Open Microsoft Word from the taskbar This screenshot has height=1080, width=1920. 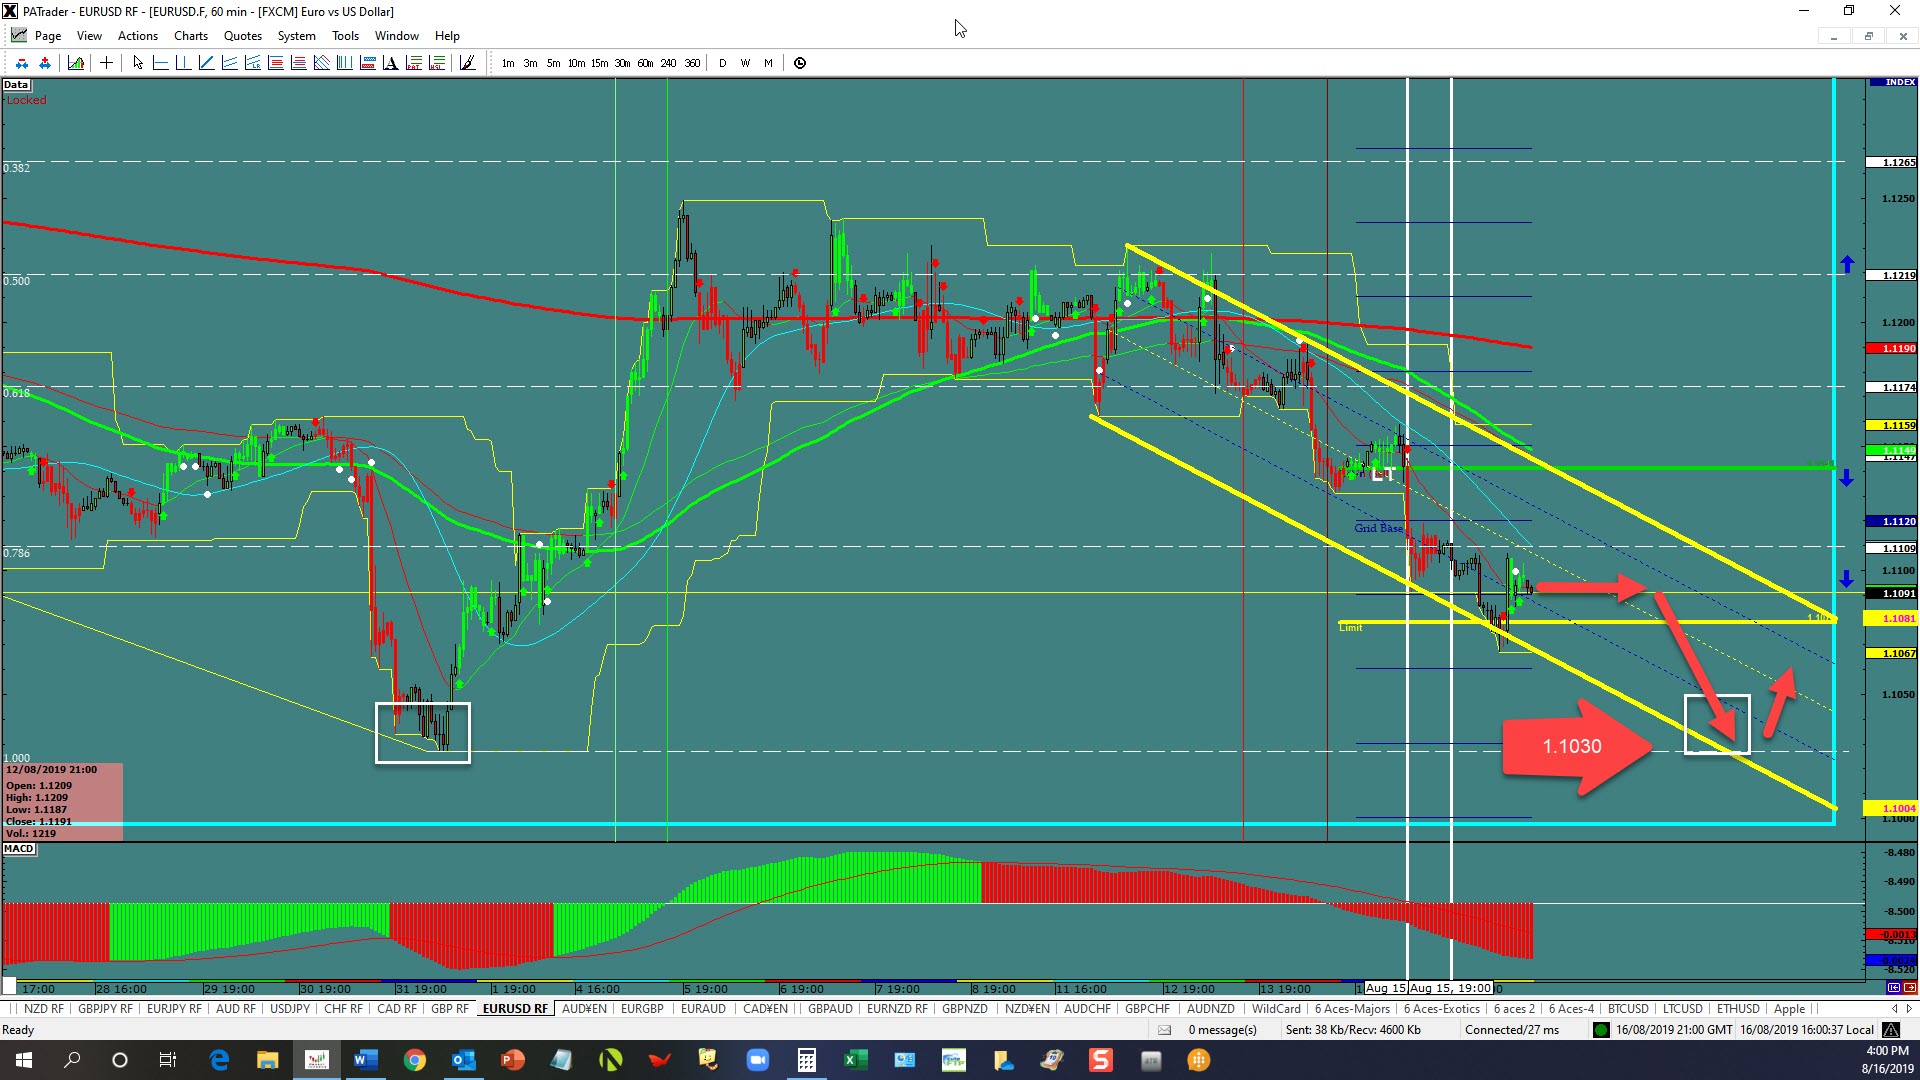[x=365, y=1060]
